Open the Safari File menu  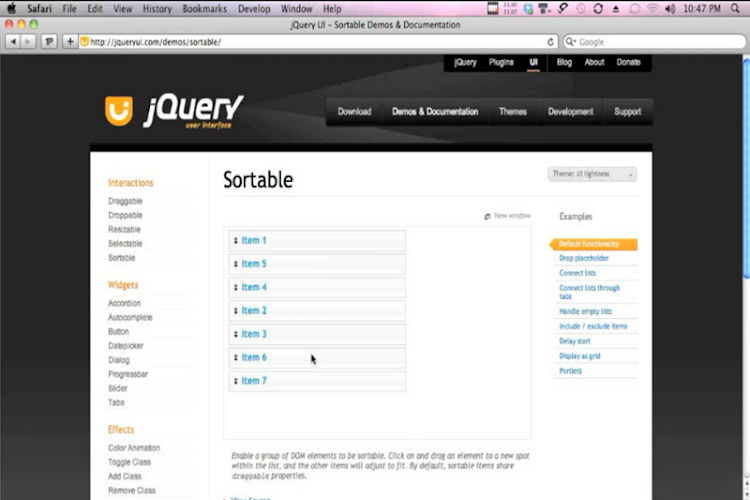click(69, 9)
